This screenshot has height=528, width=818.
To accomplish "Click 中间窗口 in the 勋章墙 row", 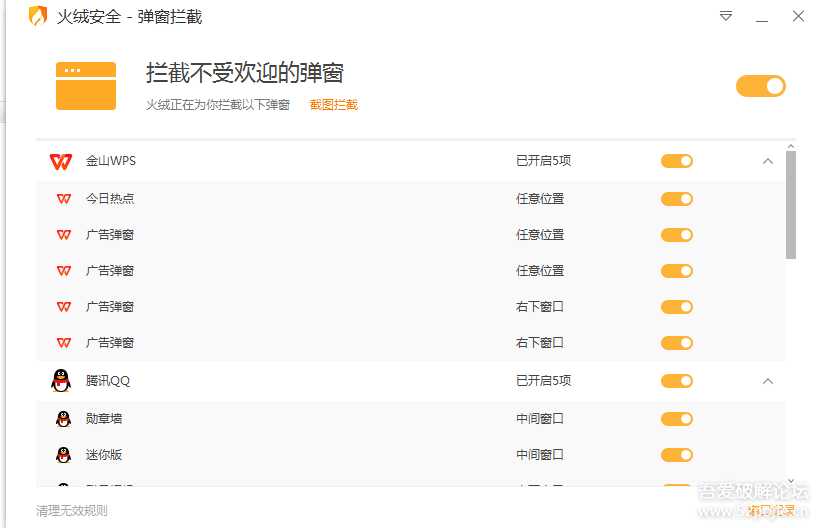I will coord(540,418).
